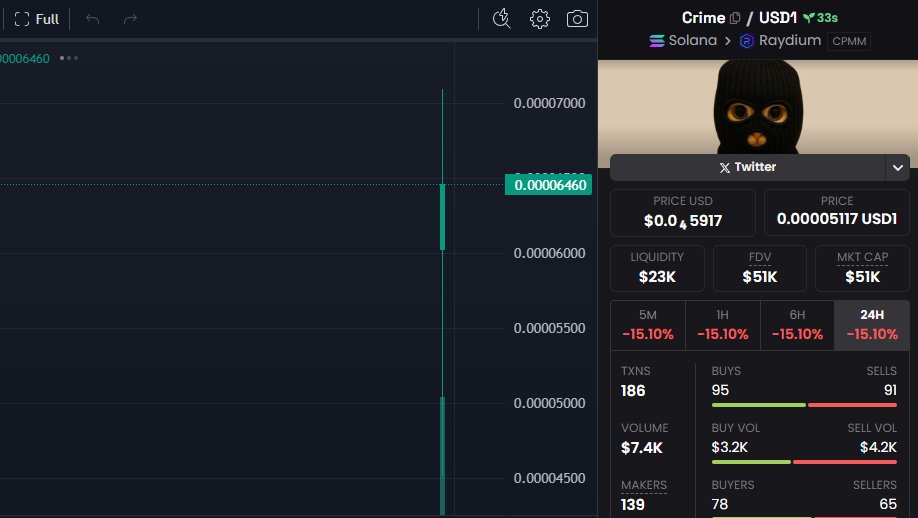
Task: Redo the last chart action
Action: pos(130,19)
